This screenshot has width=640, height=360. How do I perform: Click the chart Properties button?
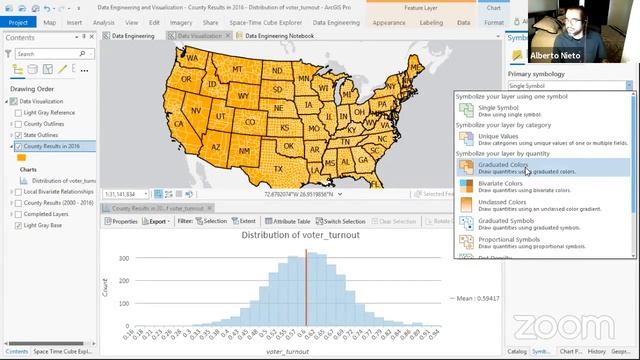click(121, 221)
